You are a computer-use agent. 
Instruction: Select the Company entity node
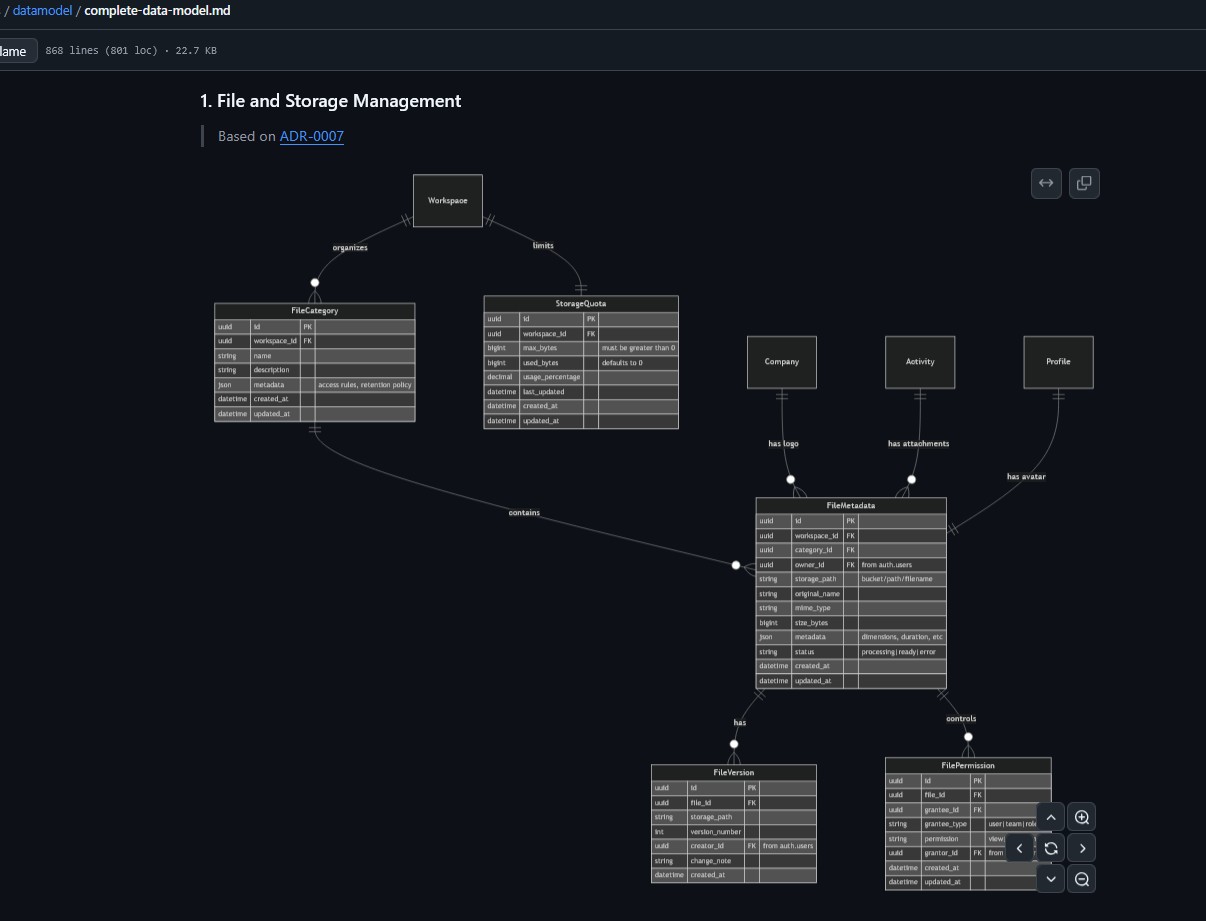point(781,362)
